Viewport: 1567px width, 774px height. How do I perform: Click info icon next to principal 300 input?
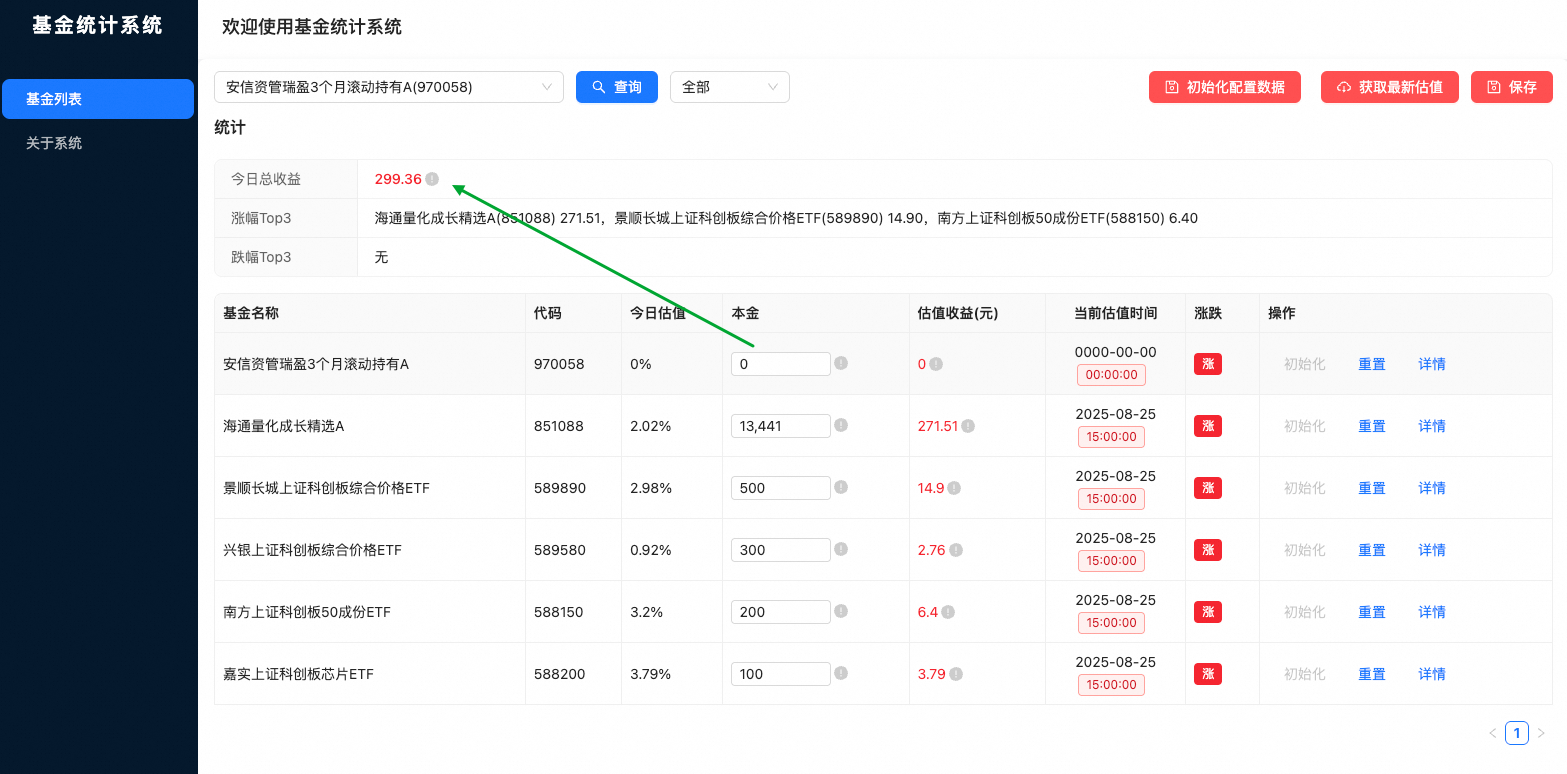(841, 549)
